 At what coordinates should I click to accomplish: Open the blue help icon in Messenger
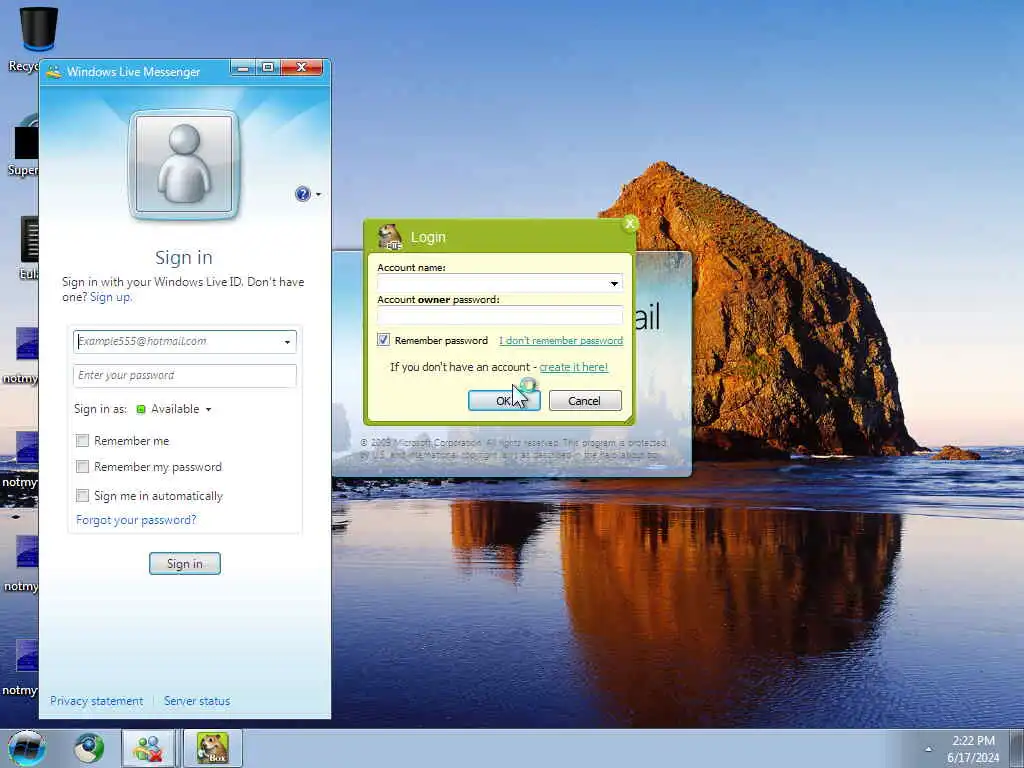point(302,194)
